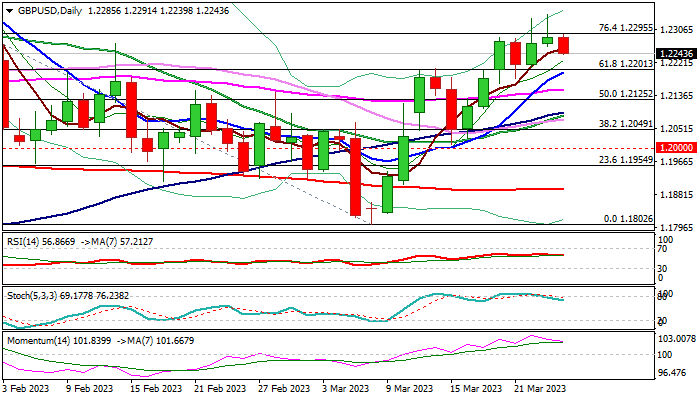Select the GBPUSD,Daily chart title

(50, 11)
